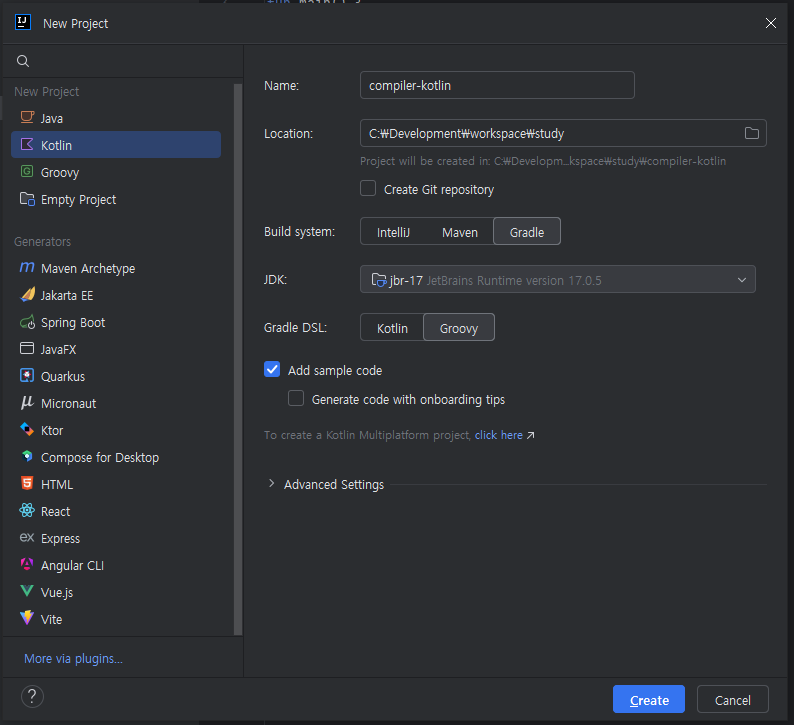Choose Spring Boot generator
This screenshot has width=794, height=725.
tap(115, 323)
